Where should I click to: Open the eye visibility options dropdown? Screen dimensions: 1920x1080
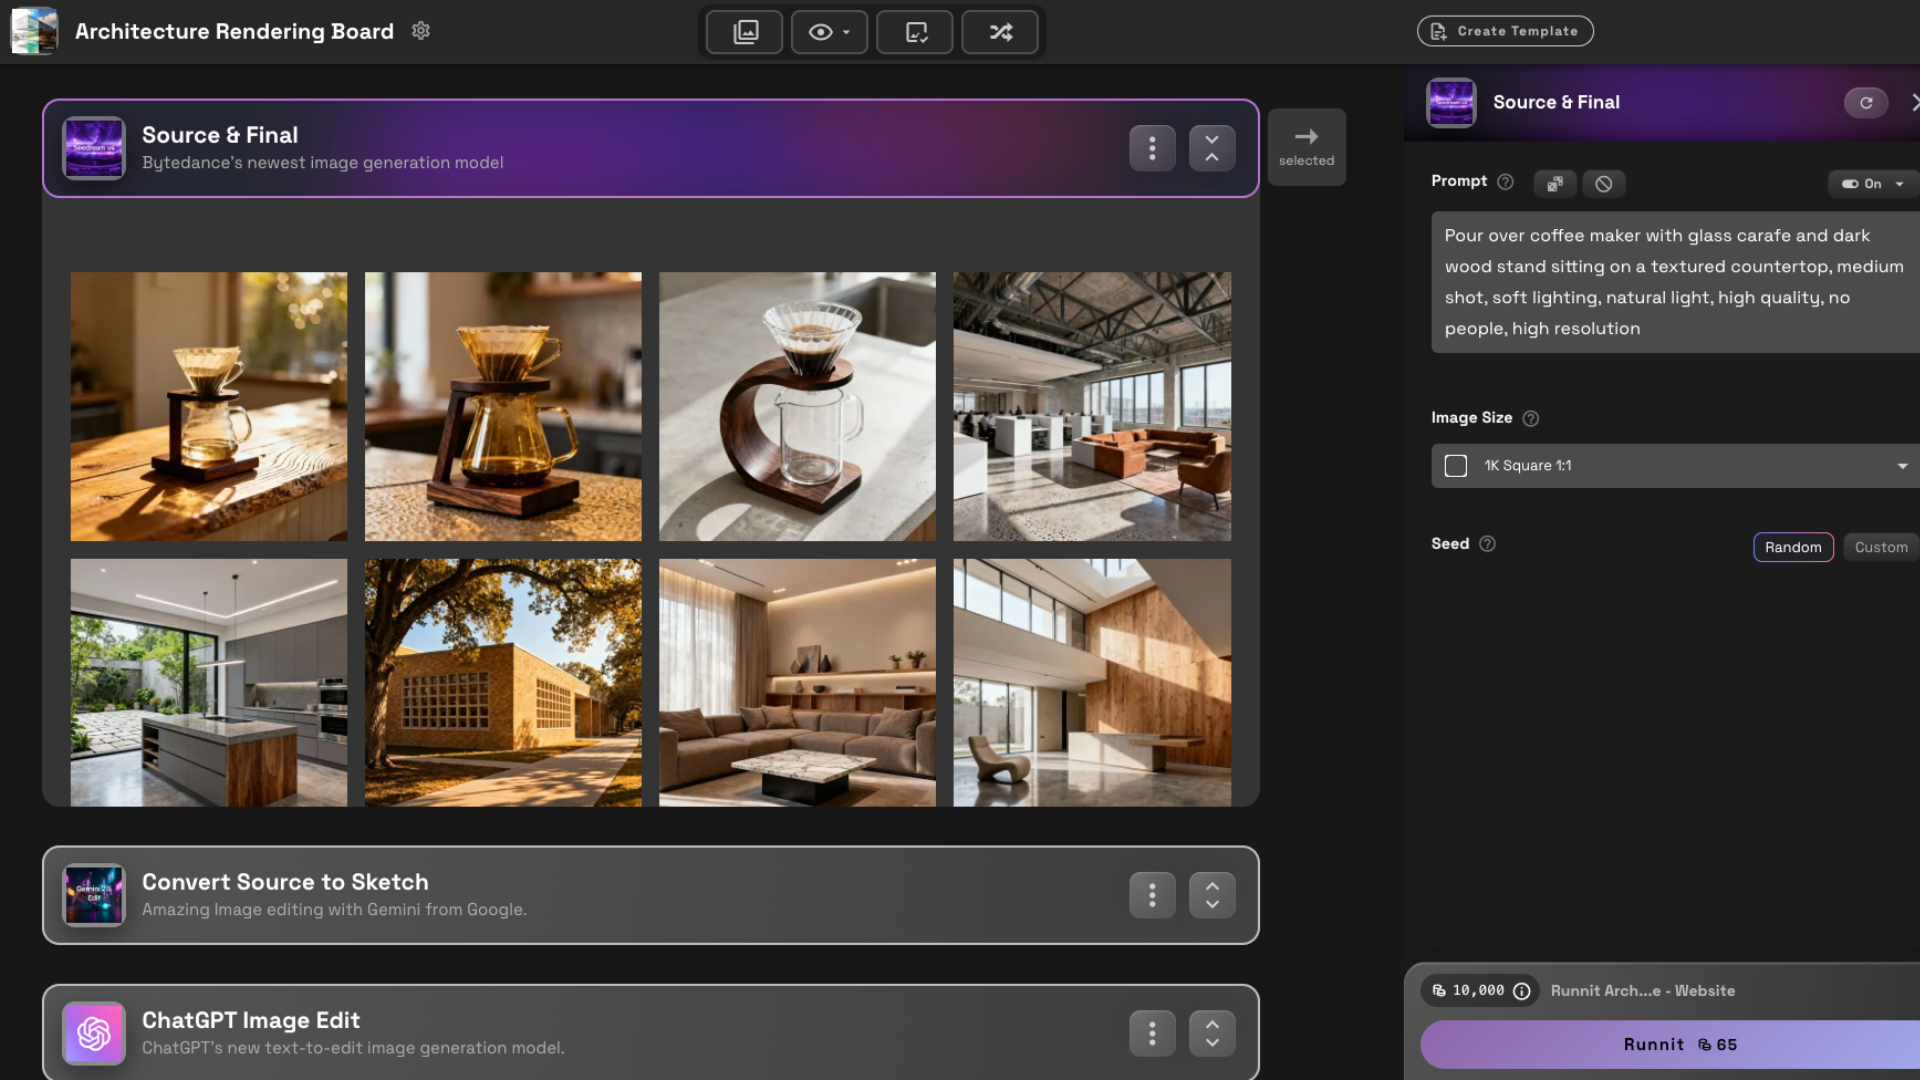pyautogui.click(x=829, y=32)
